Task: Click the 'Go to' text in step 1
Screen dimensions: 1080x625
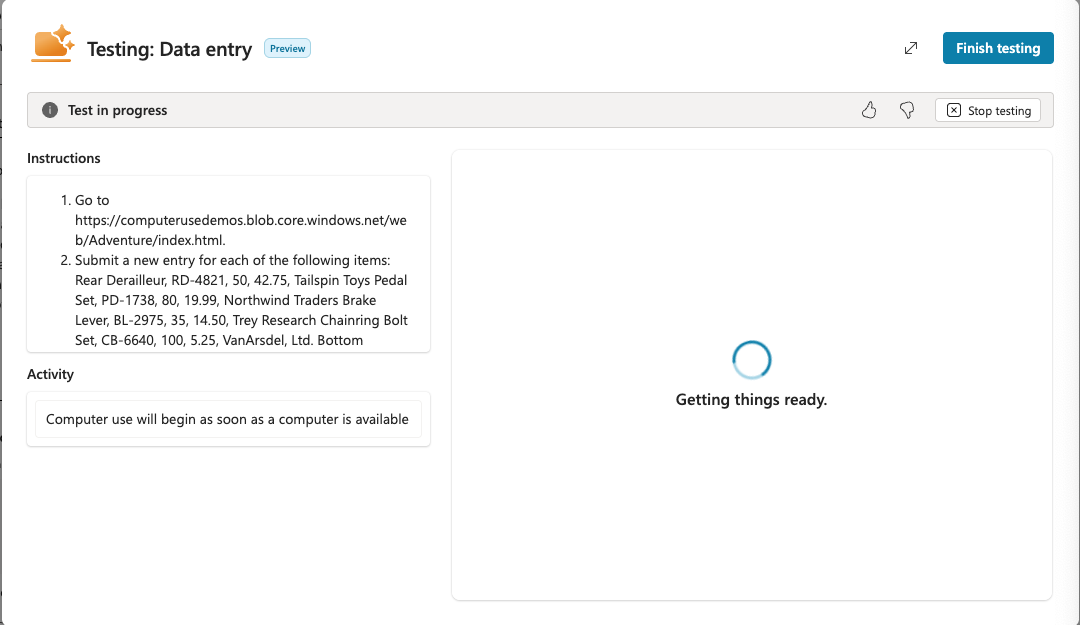Action: pos(92,200)
